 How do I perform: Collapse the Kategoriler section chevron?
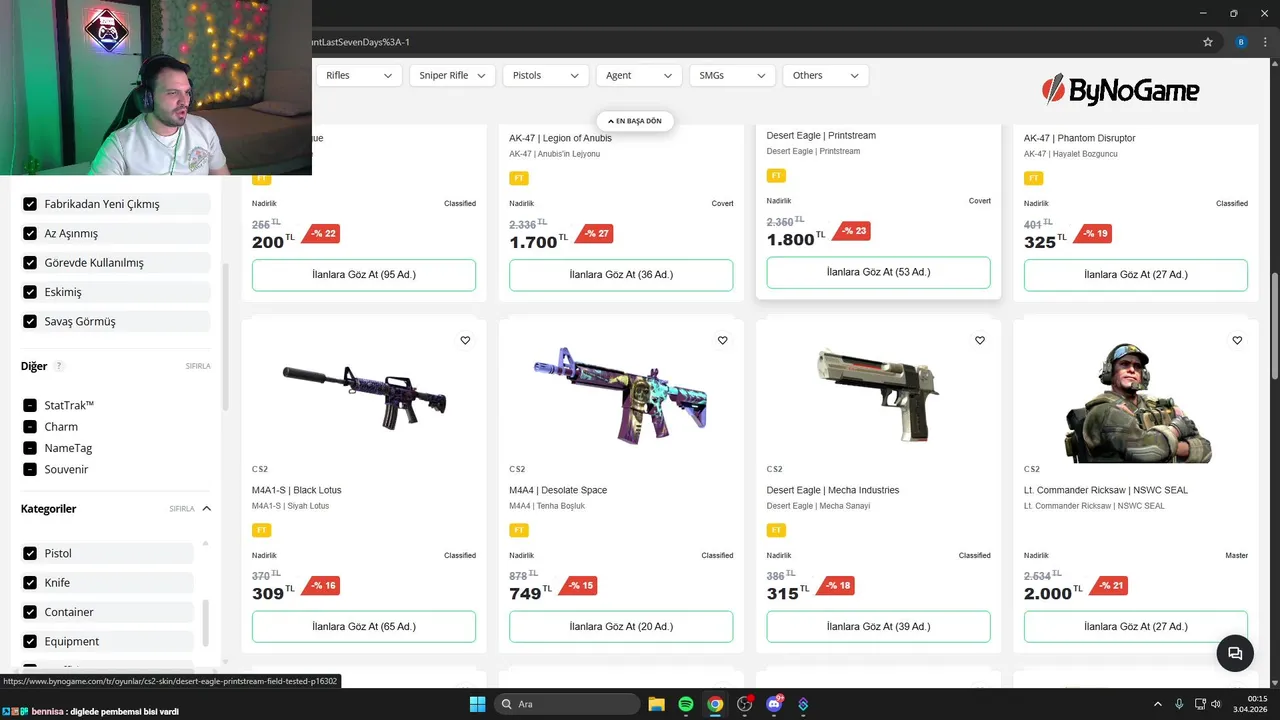pos(207,508)
